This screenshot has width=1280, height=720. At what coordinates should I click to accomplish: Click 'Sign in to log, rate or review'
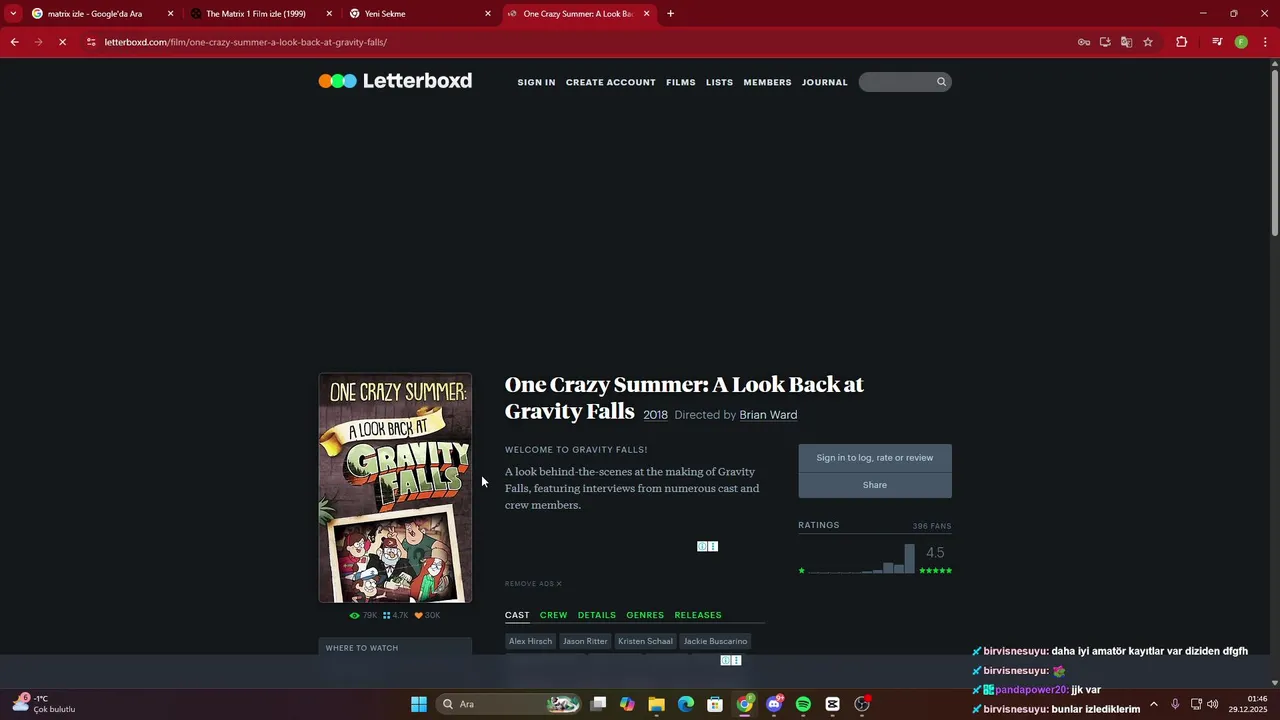coord(875,458)
